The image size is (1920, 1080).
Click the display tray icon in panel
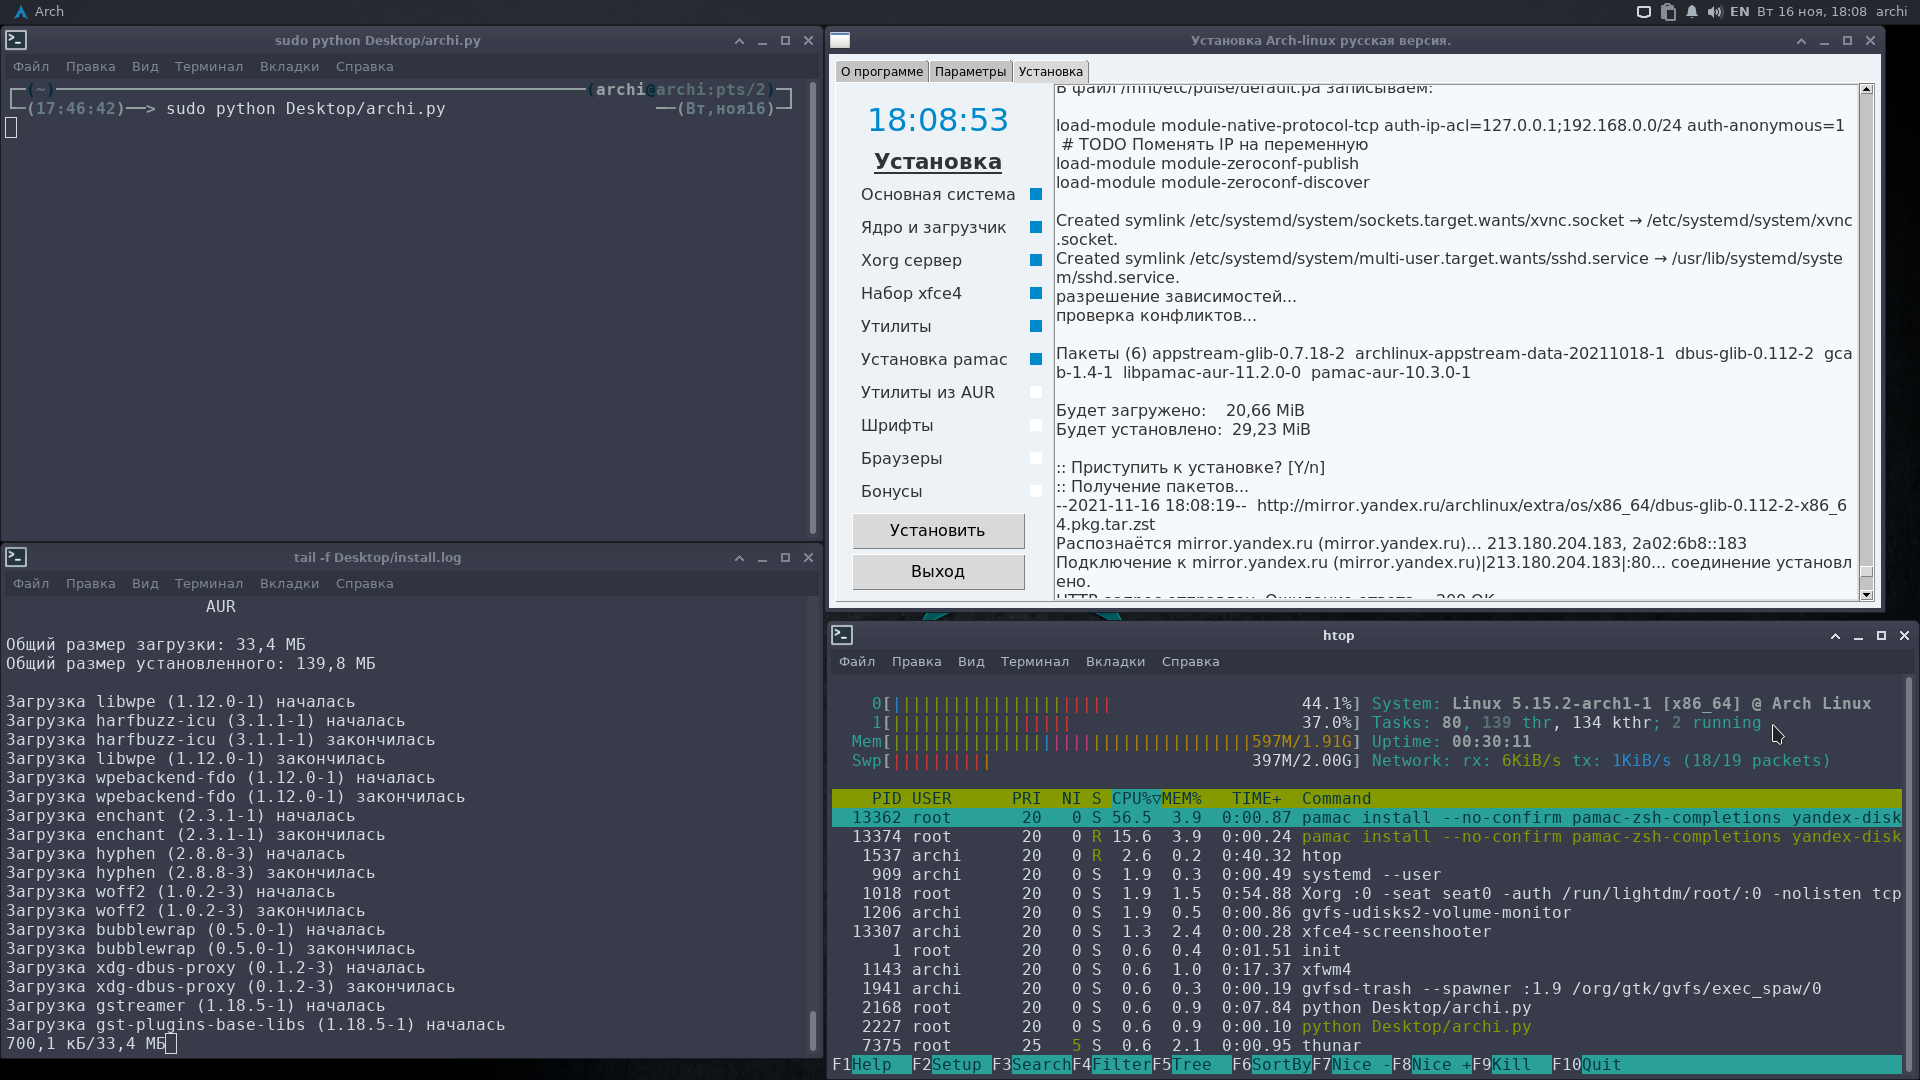click(1643, 12)
